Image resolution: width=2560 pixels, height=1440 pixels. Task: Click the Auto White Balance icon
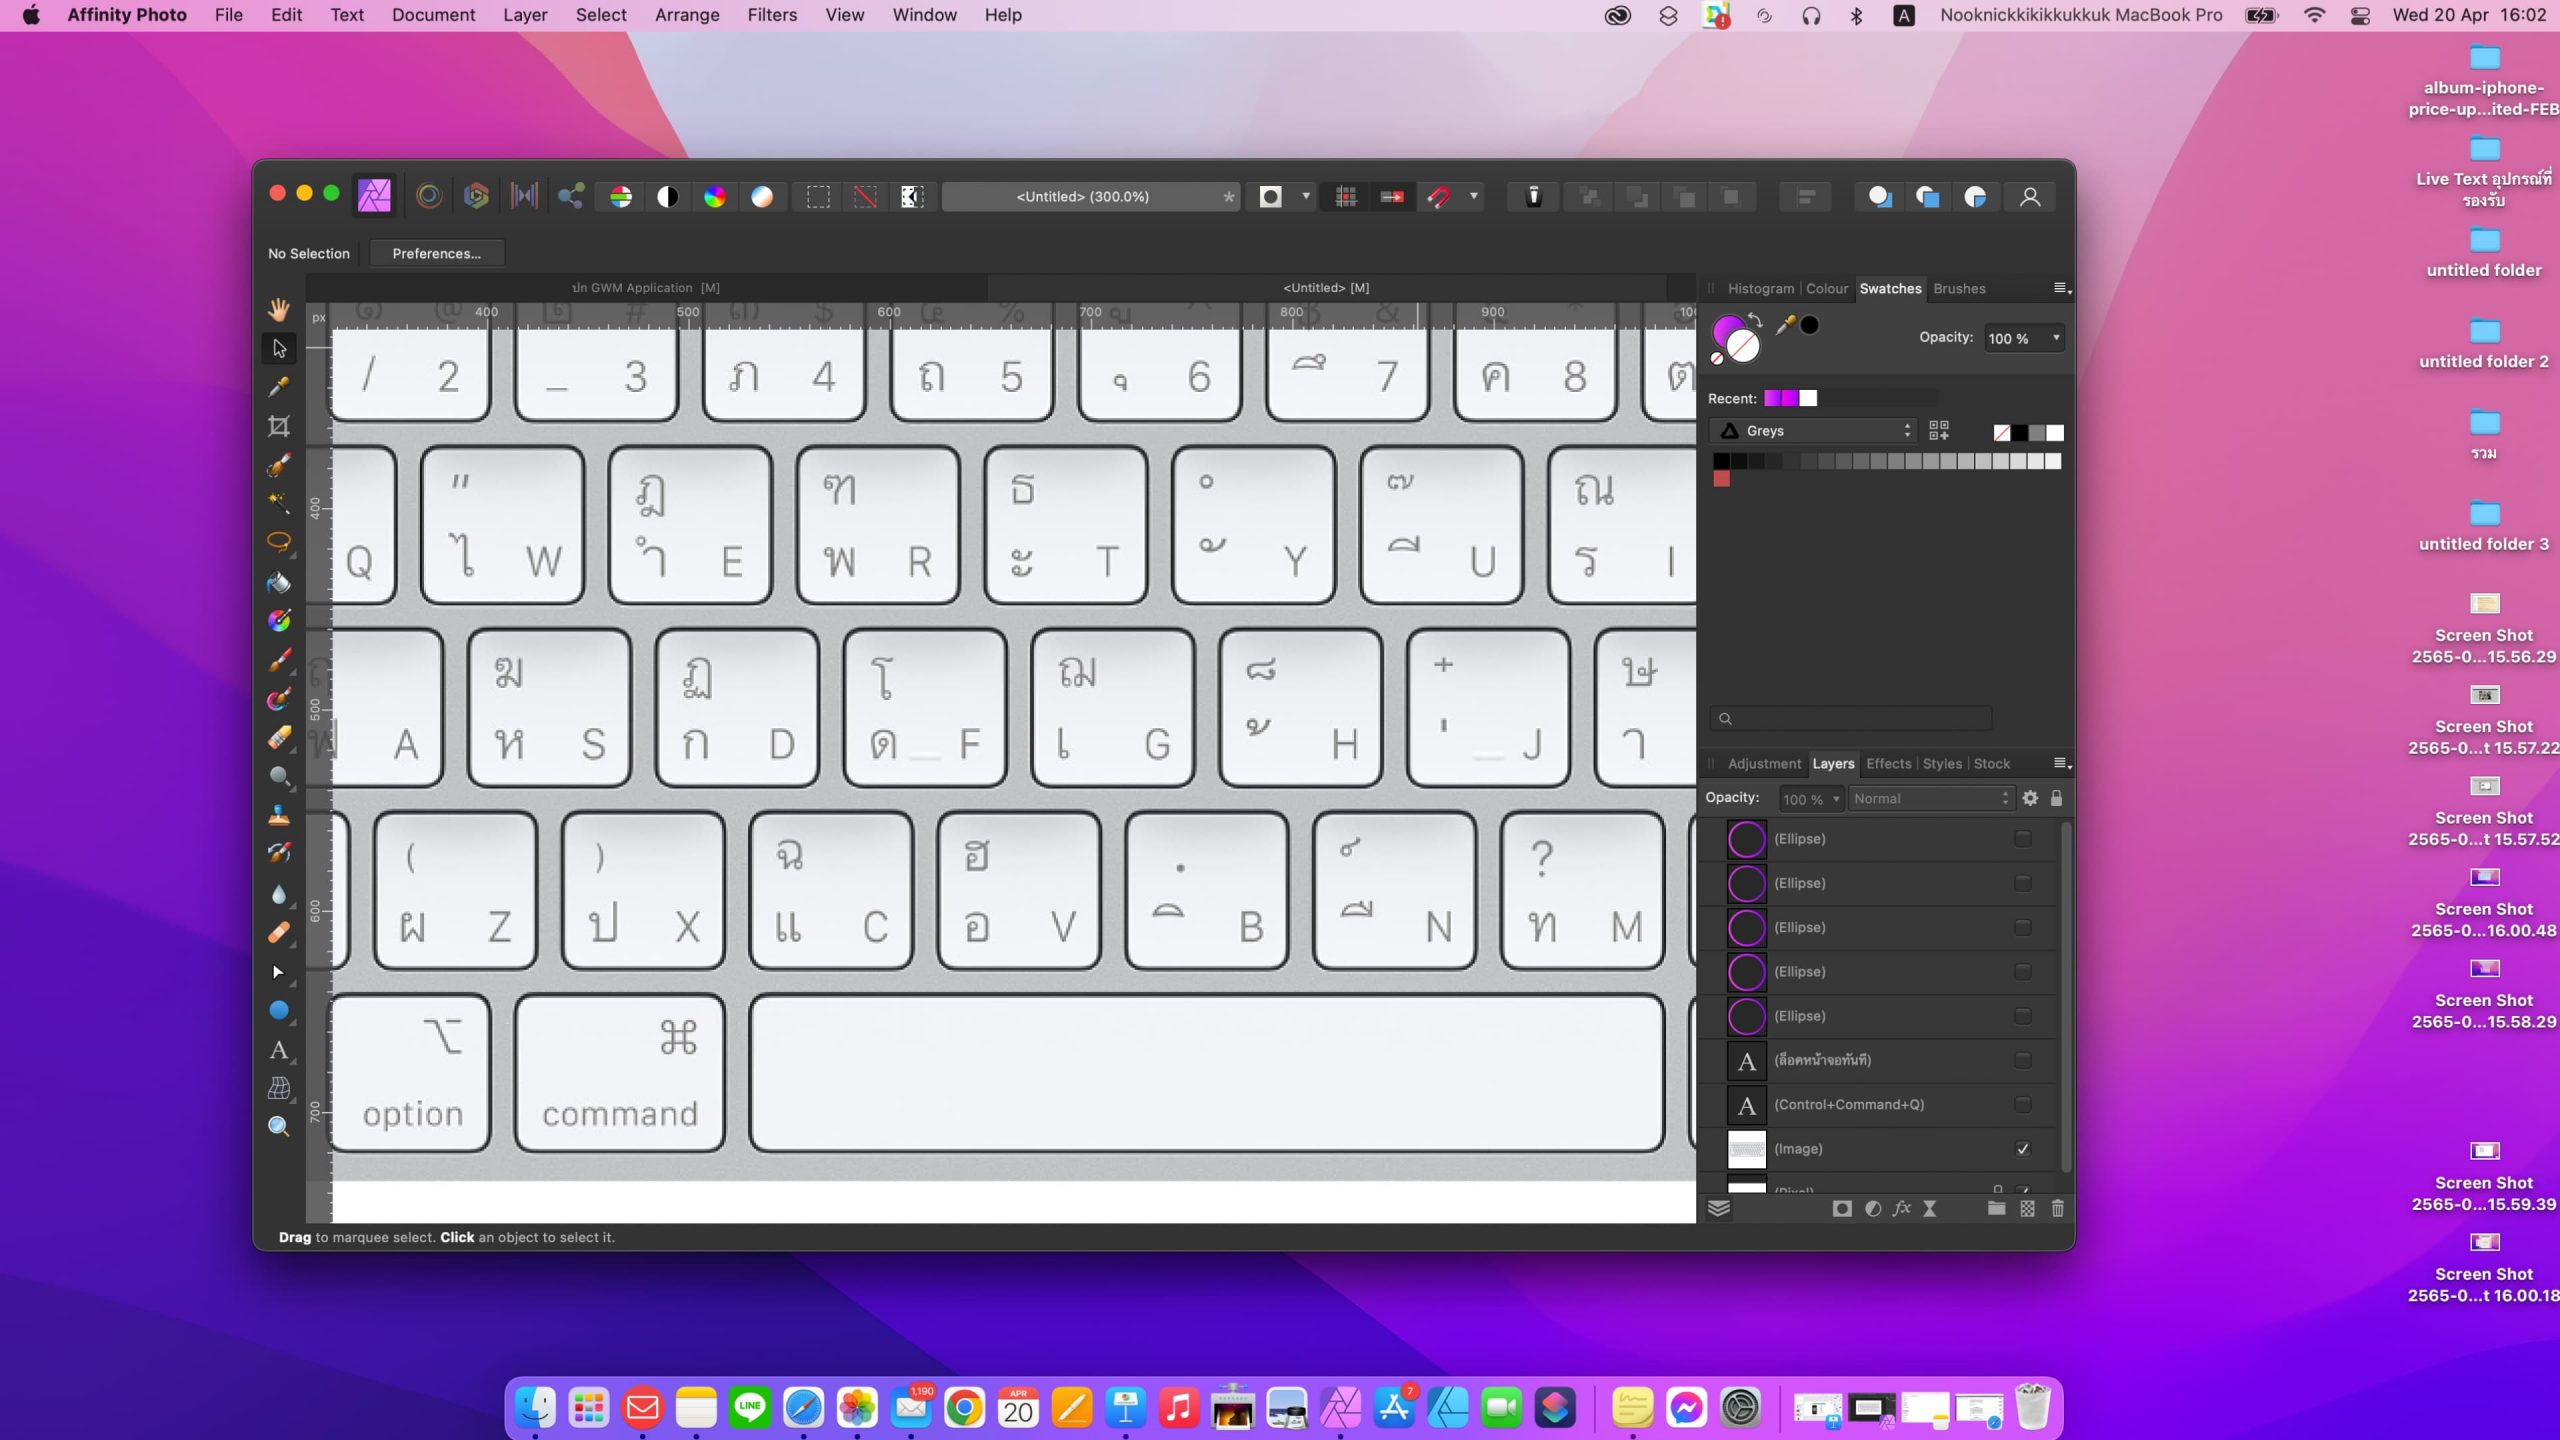[762, 197]
